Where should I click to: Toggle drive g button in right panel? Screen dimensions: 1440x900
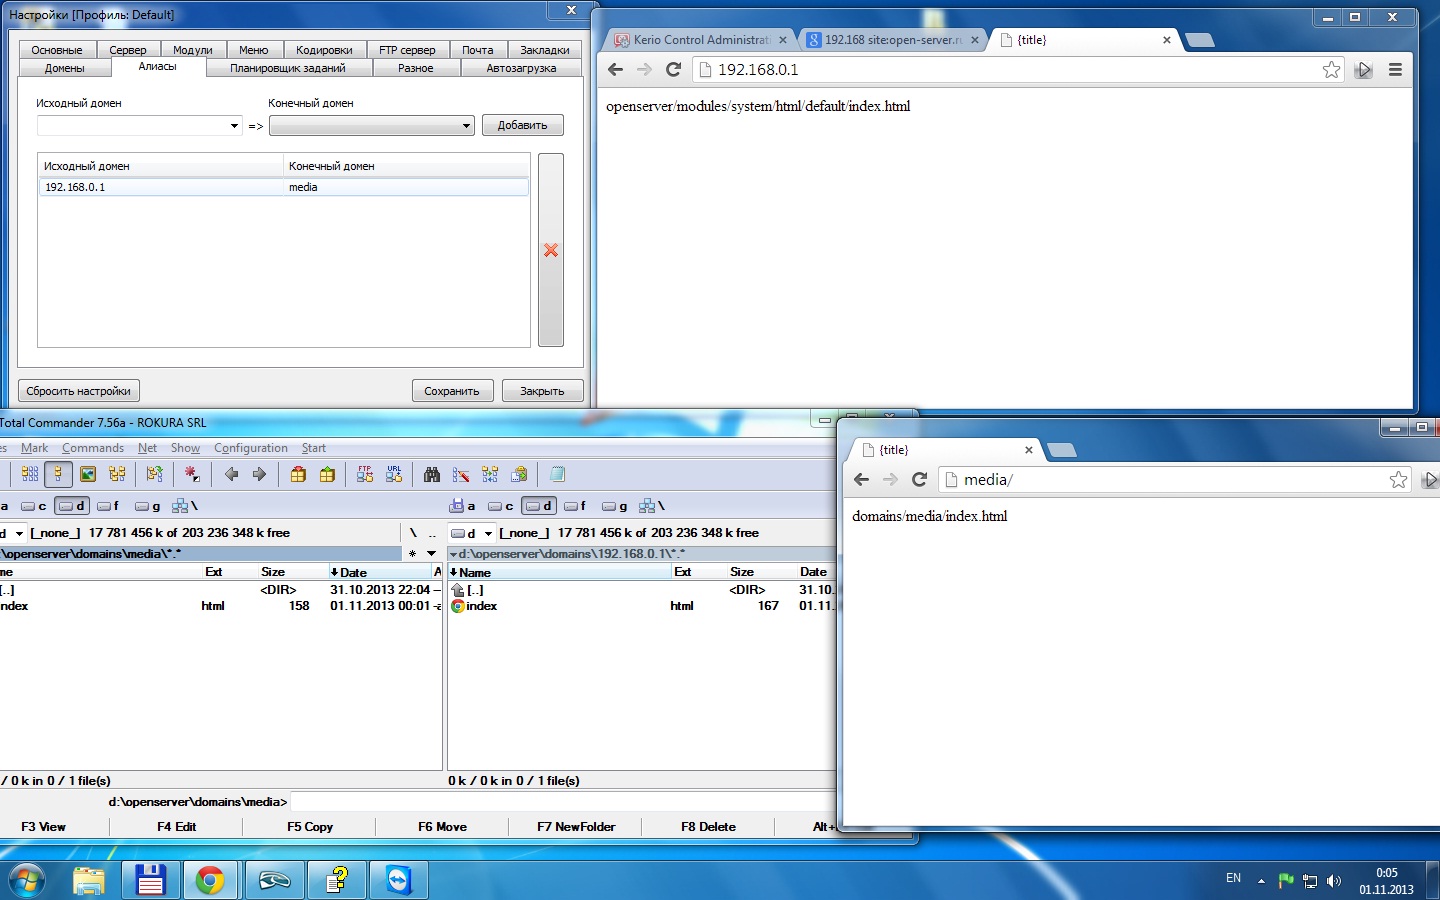614,506
